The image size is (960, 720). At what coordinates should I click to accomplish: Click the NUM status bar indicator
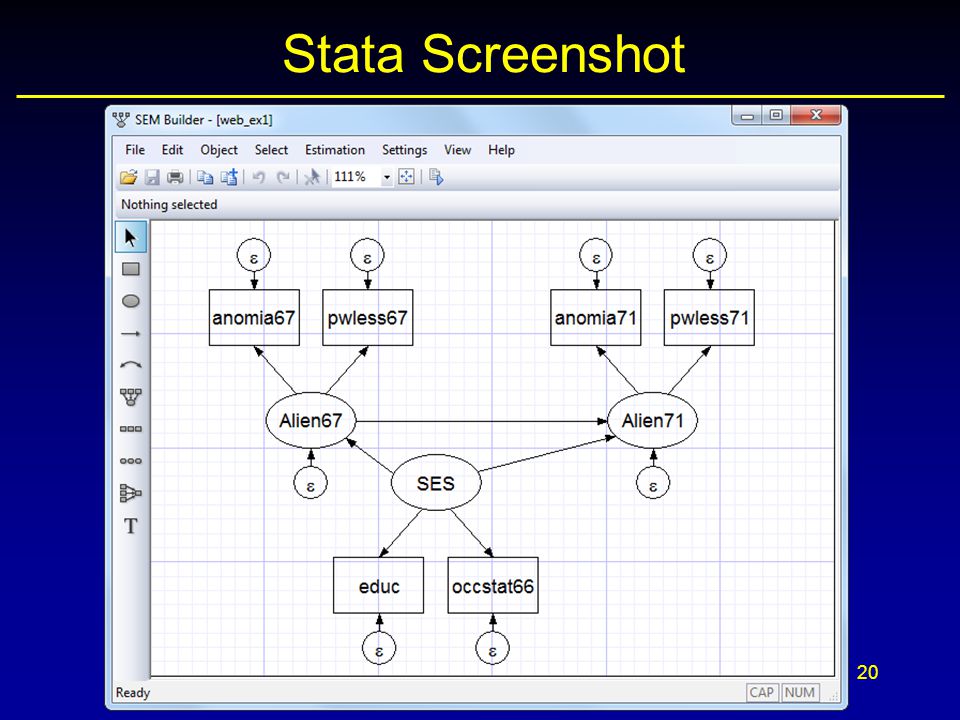[x=800, y=692]
